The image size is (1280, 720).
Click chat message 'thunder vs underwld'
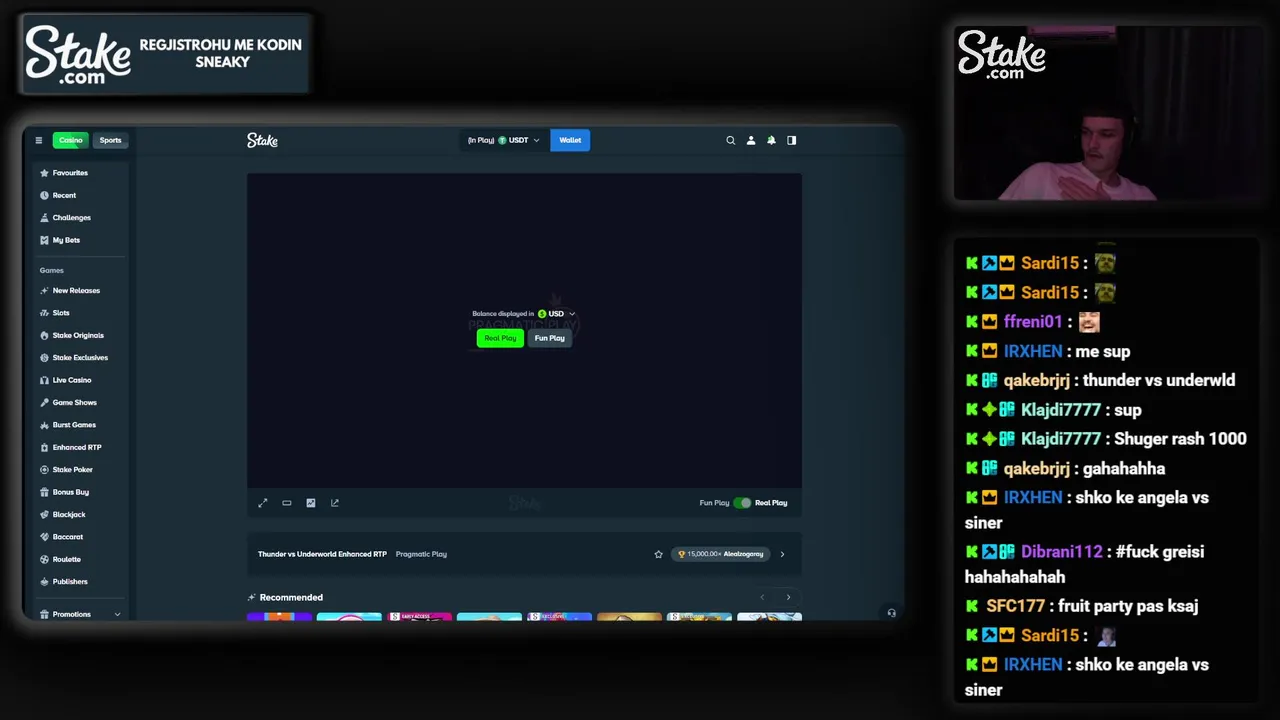tap(1159, 380)
